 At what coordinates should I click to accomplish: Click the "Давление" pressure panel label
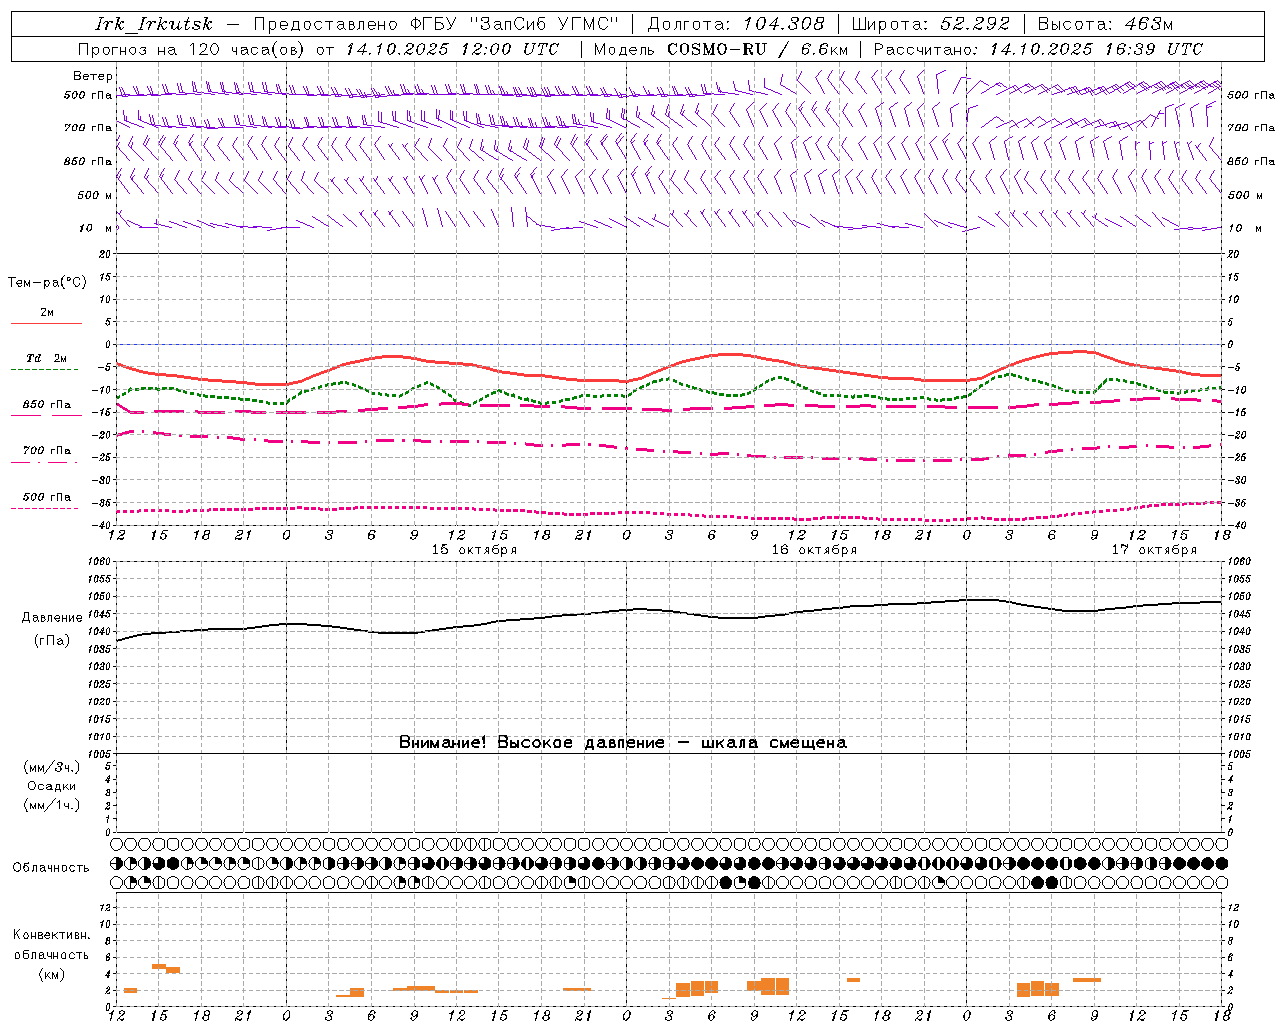52,618
